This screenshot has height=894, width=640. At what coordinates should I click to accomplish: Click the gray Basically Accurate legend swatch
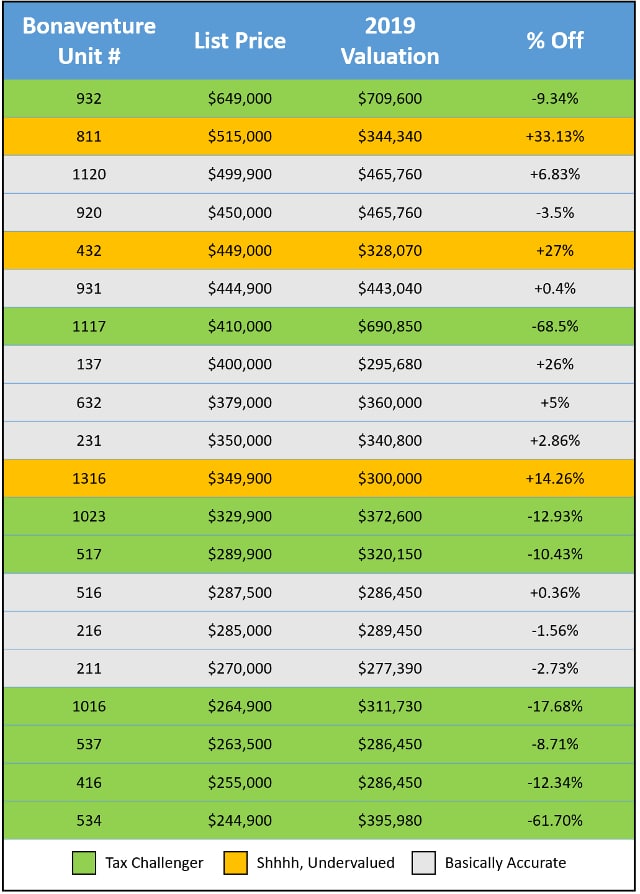pyautogui.click(x=424, y=862)
